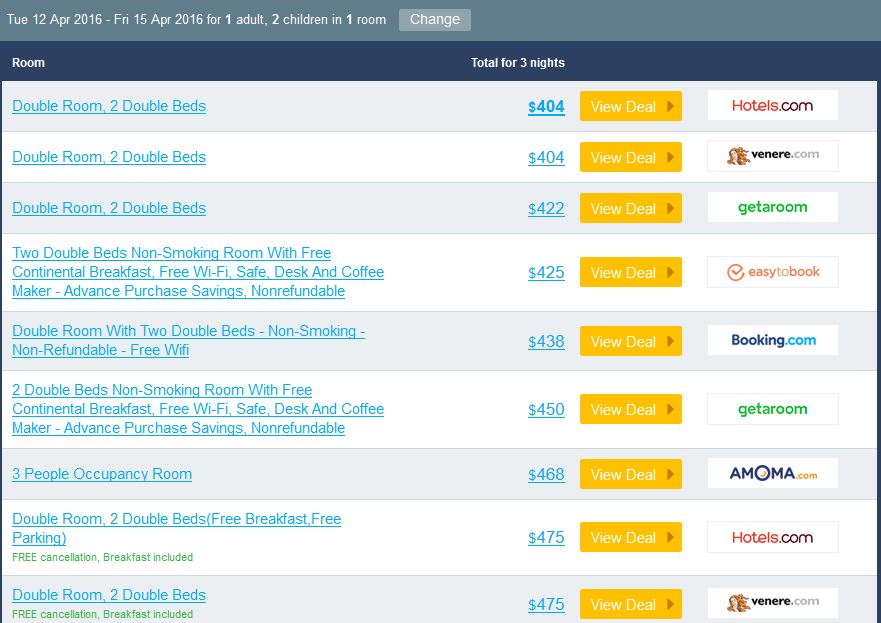Click the $450 price link

[x=546, y=409]
